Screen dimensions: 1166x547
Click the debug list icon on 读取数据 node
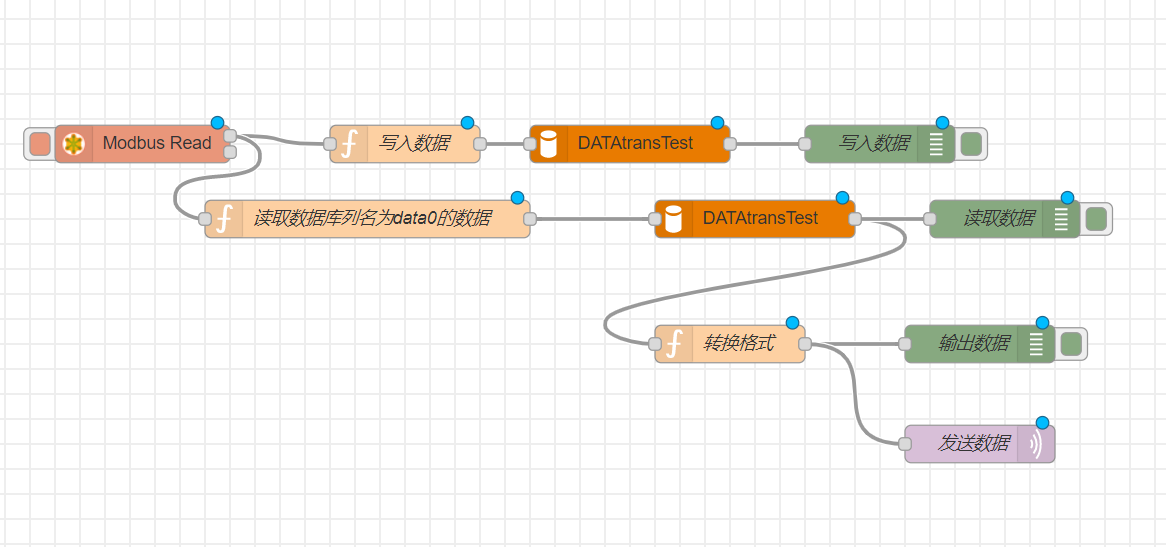(1061, 219)
